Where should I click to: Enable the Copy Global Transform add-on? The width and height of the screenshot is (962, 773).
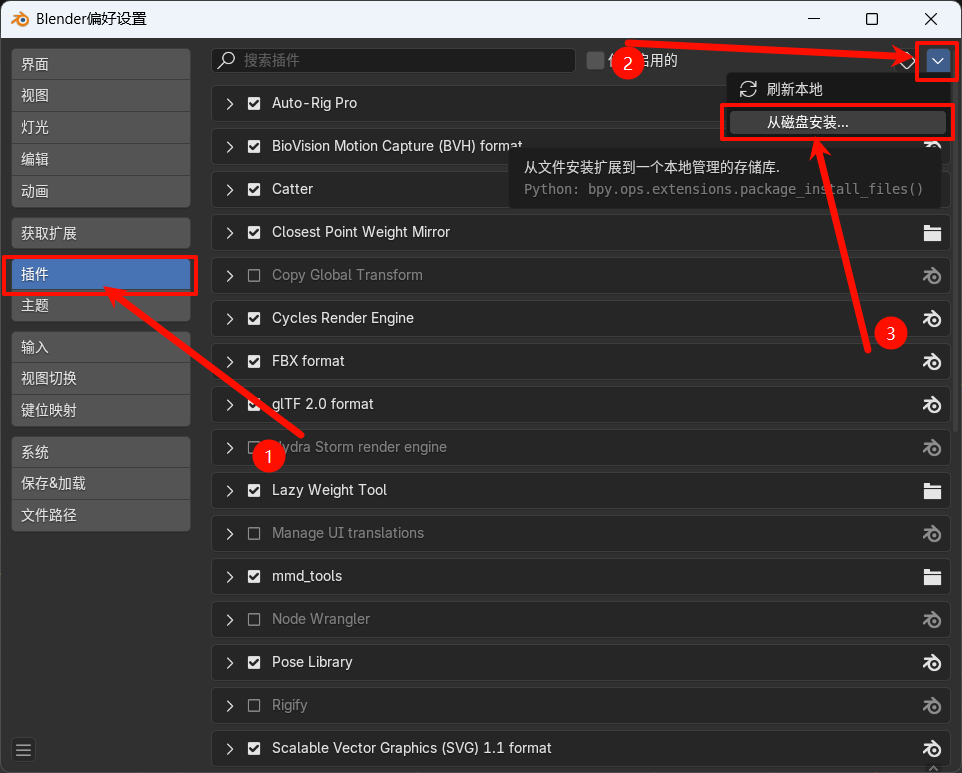click(254, 275)
